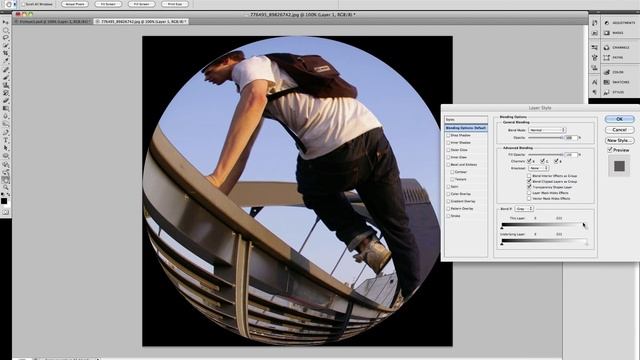Click the style preview thumbnail
Viewport: 640px width, 360px height.
(x=619, y=166)
